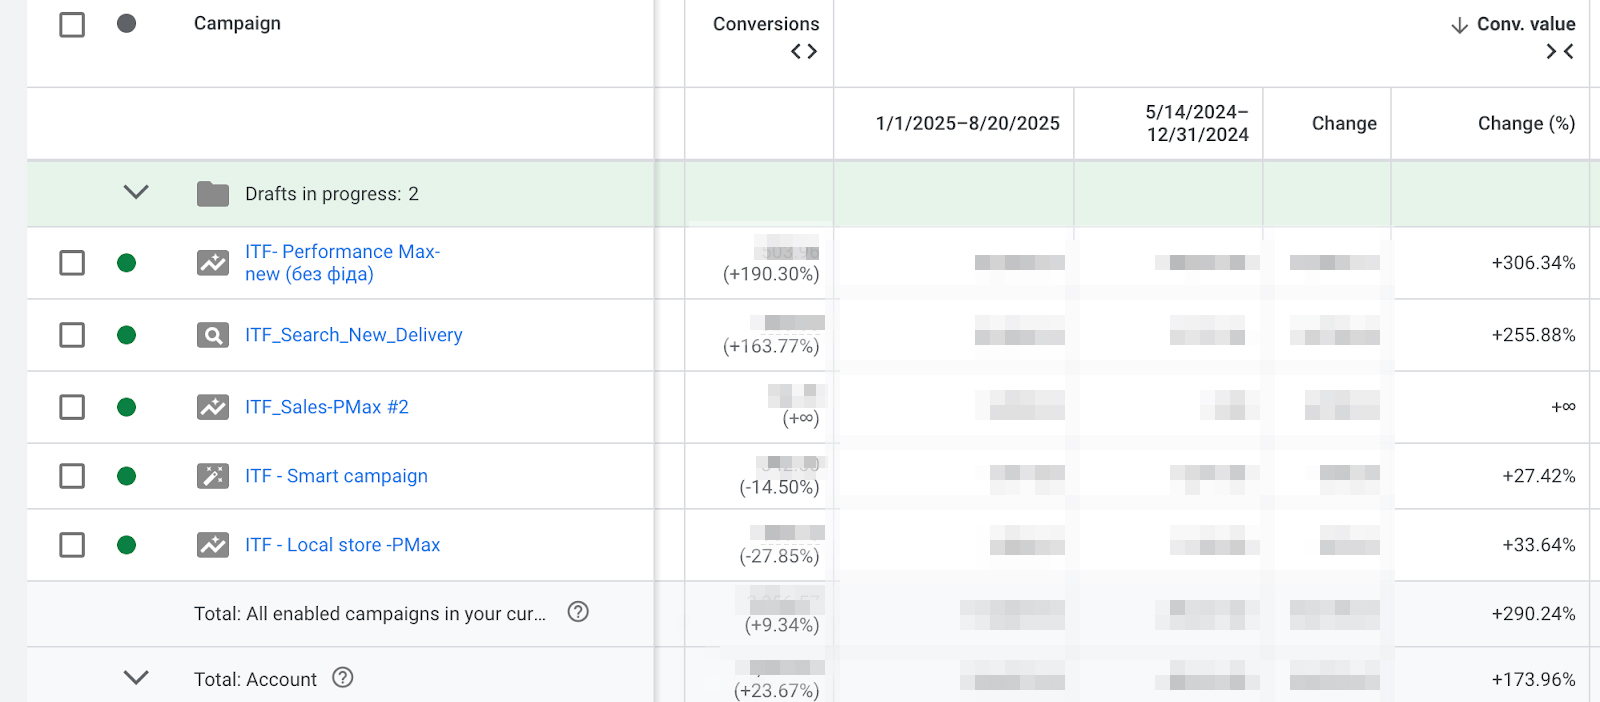1600x702 pixels.
Task: Click the Local store PMax campaign icon
Action: [212, 545]
